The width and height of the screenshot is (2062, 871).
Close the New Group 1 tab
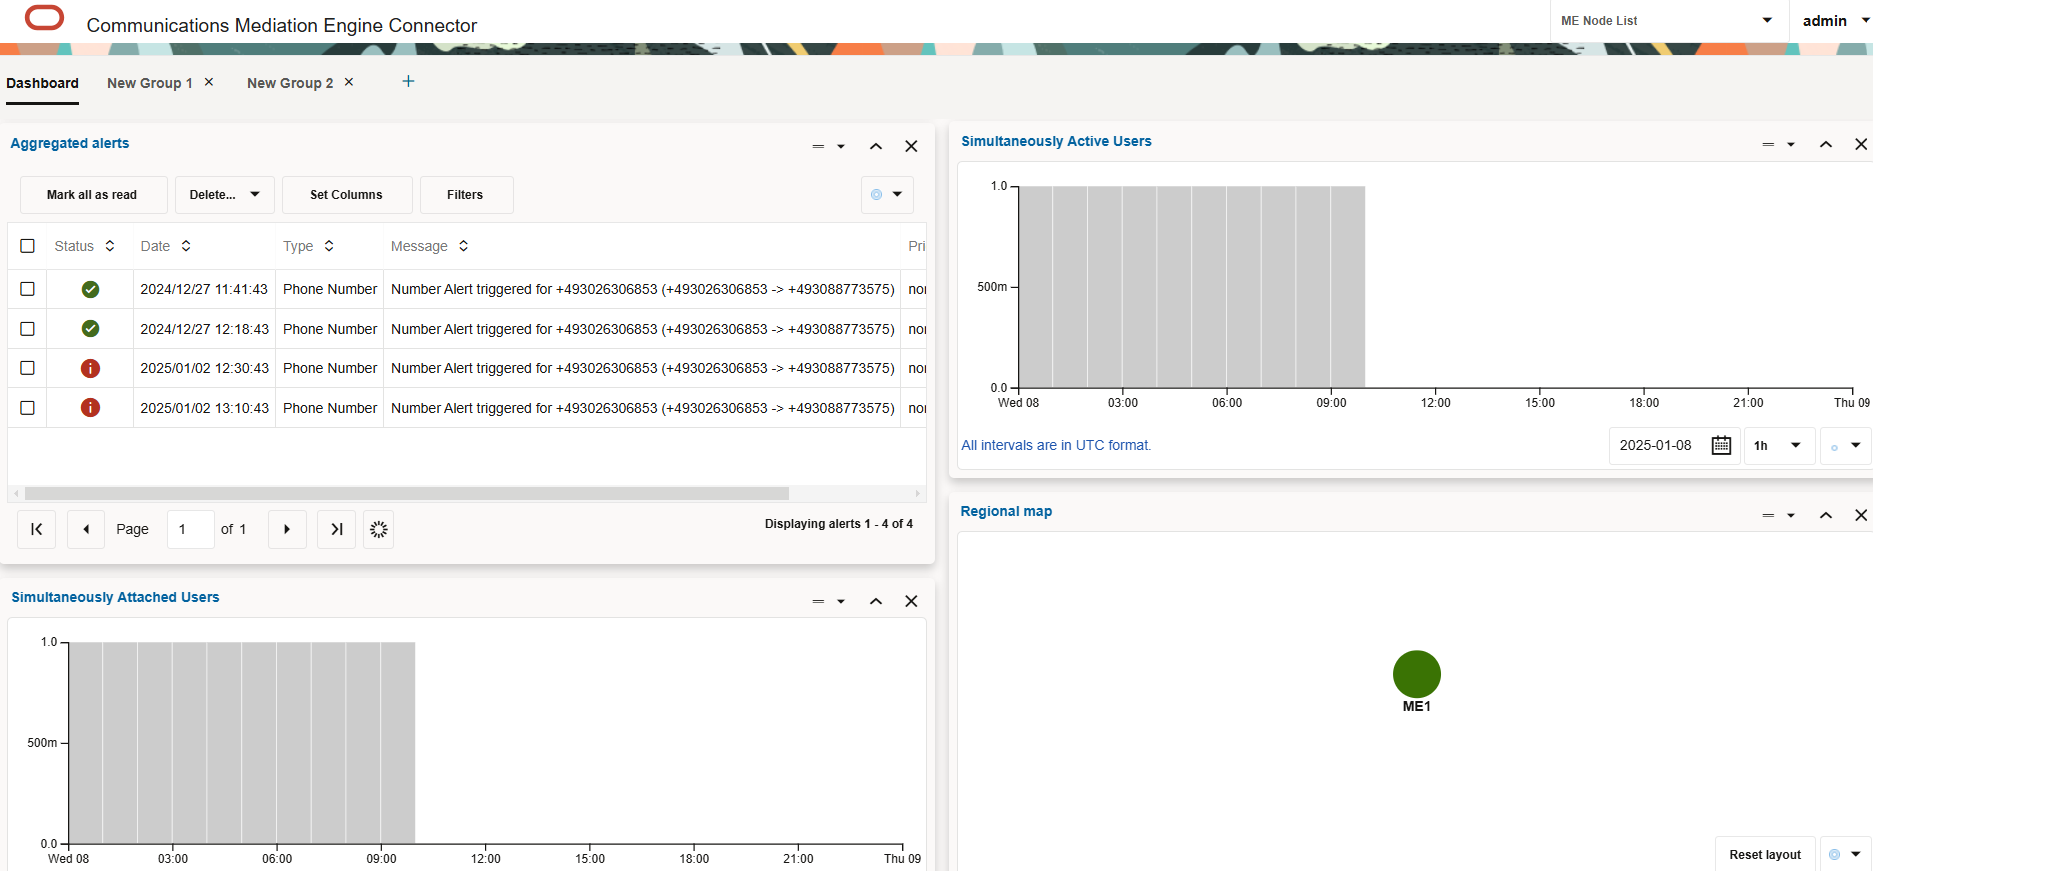(209, 82)
